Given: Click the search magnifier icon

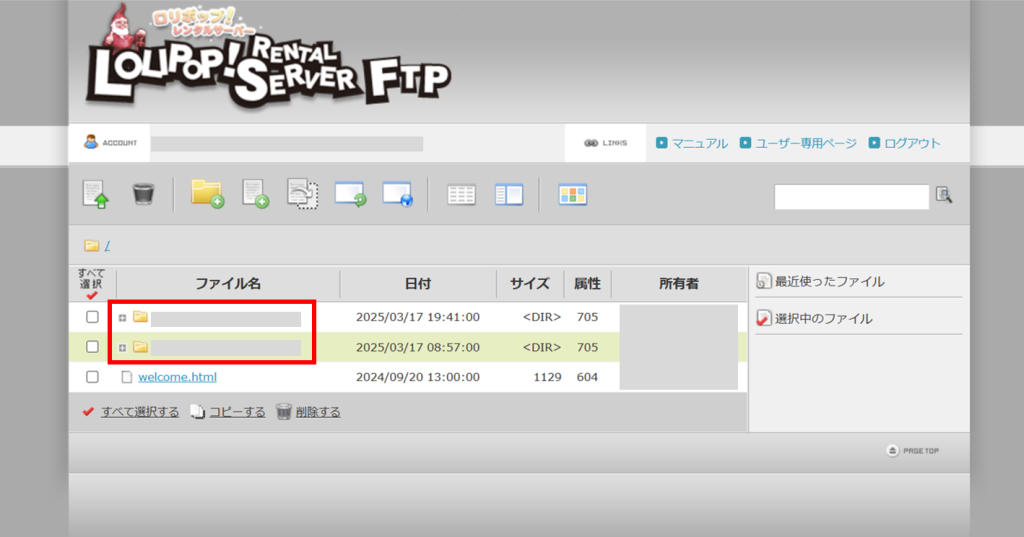Looking at the screenshot, I should (x=944, y=195).
